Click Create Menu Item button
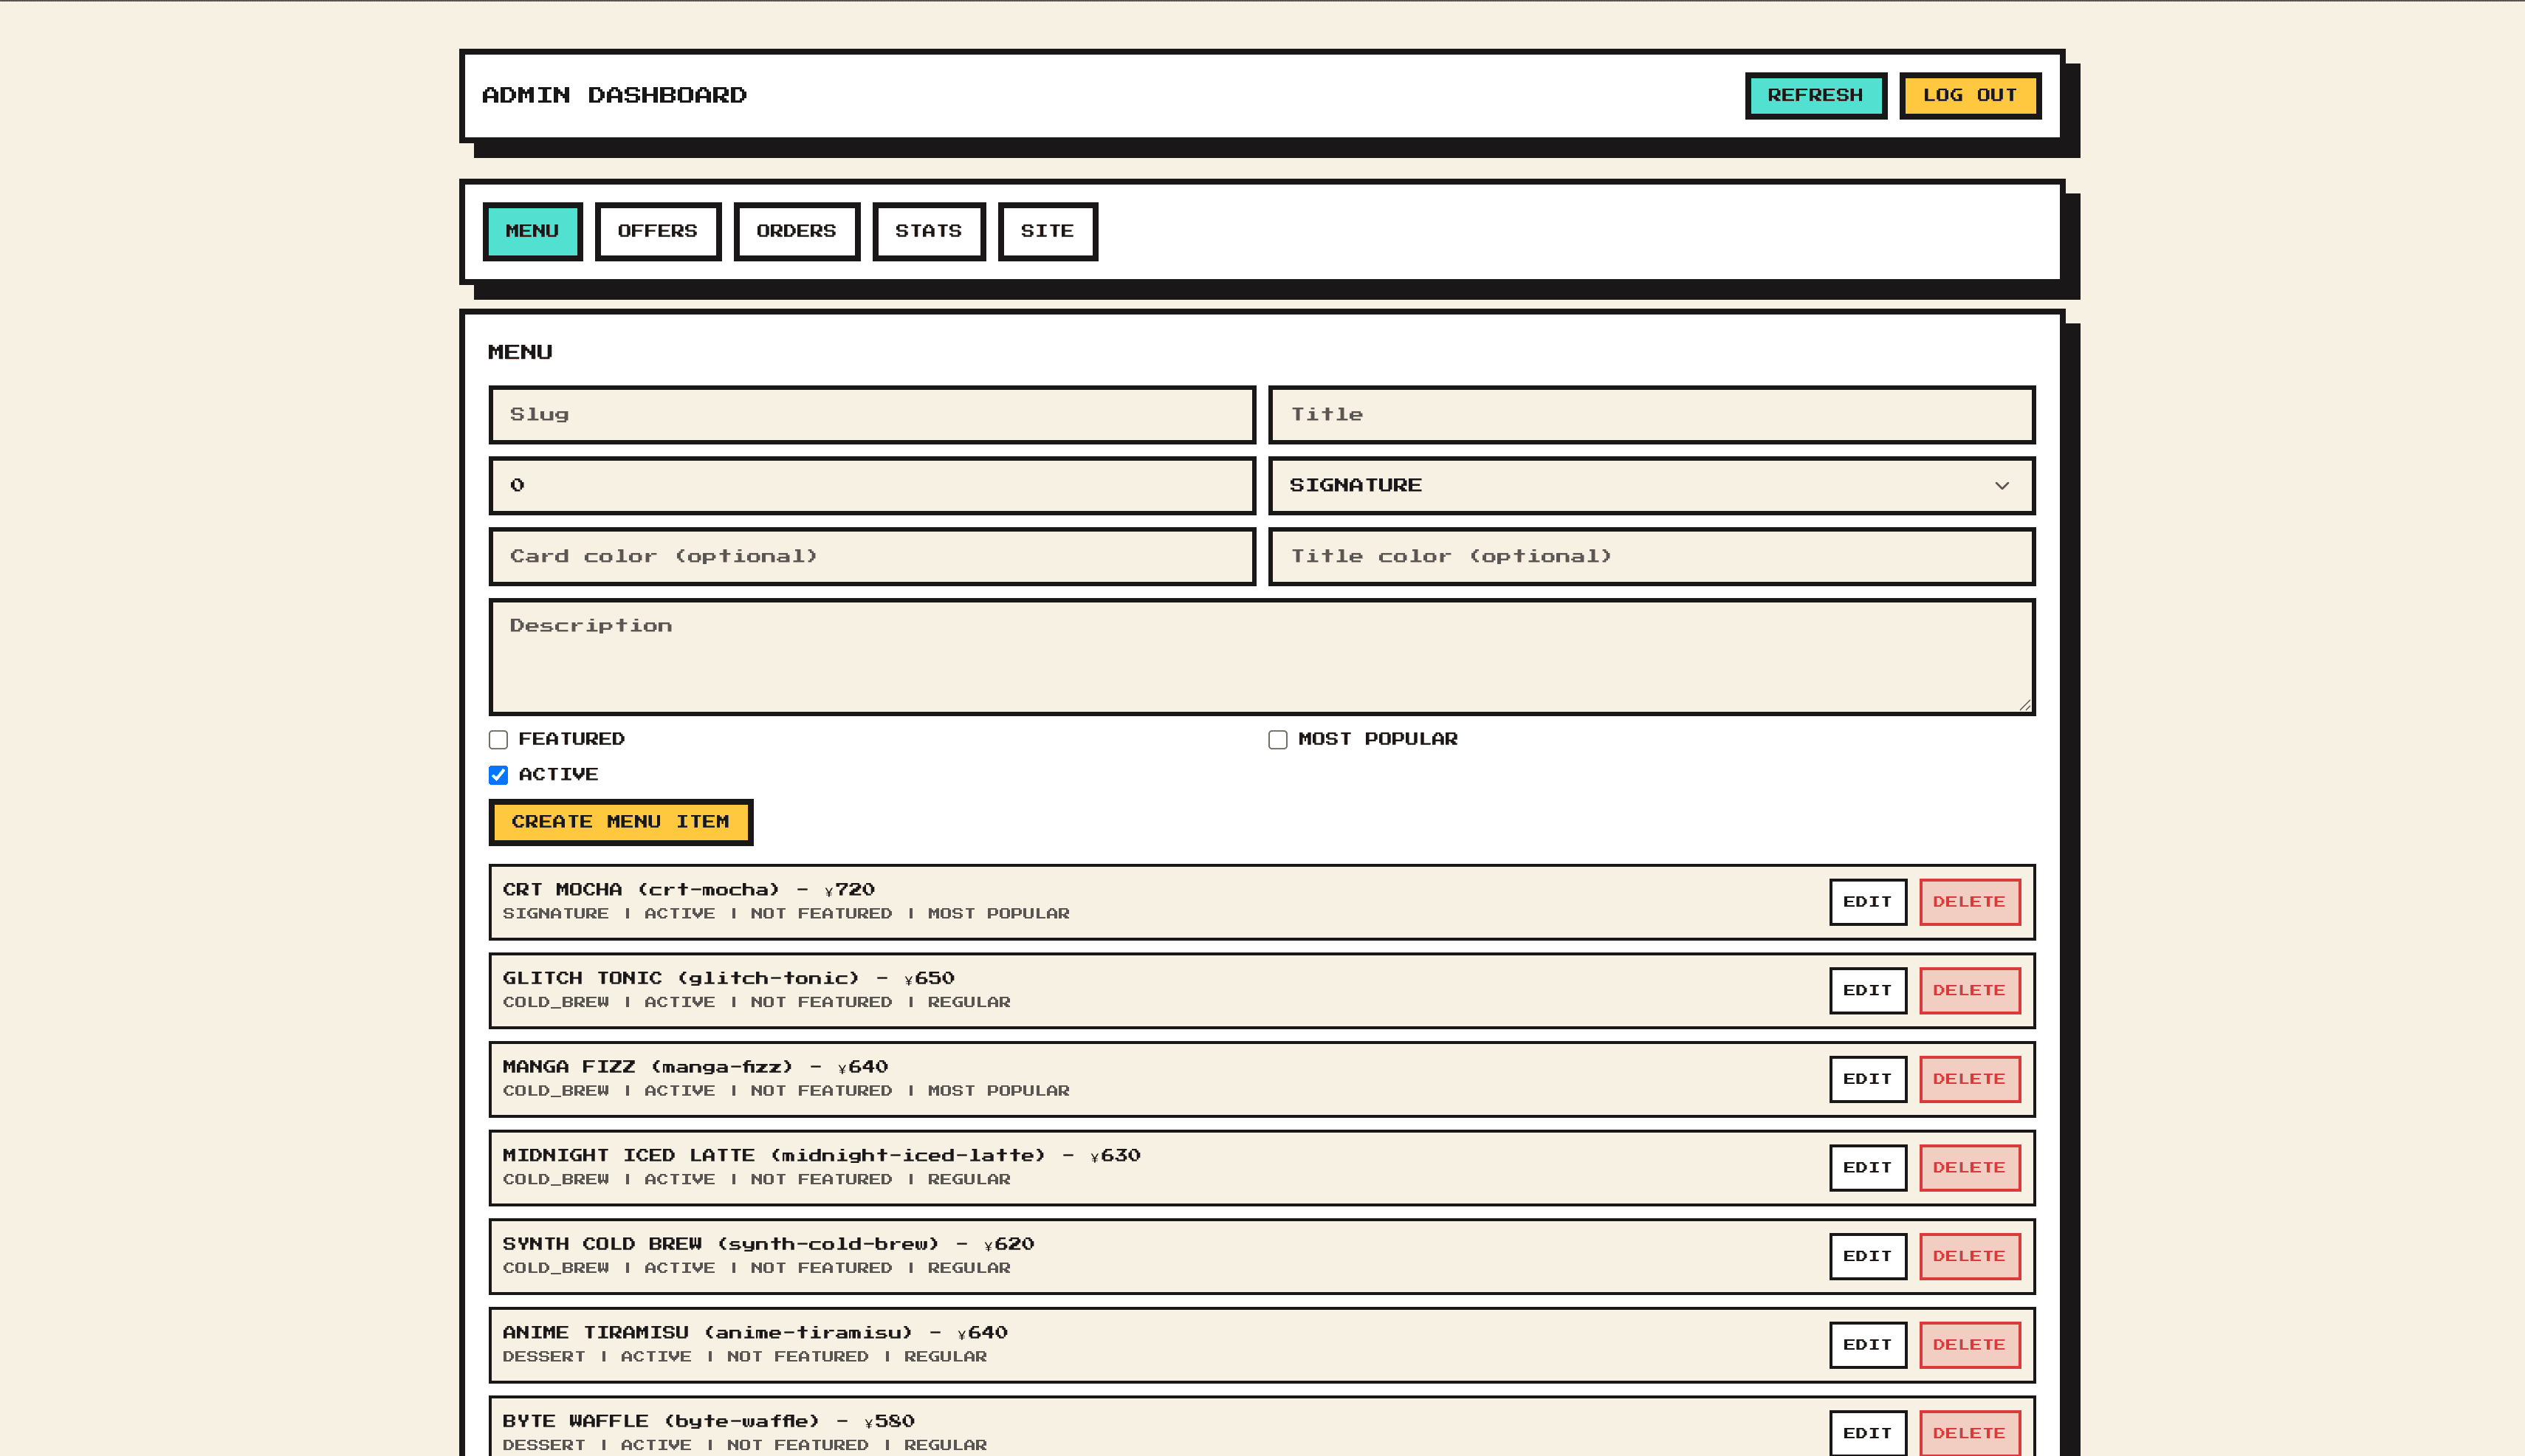Screen dimensions: 2525x1456 pyautogui.click(x=620, y=822)
